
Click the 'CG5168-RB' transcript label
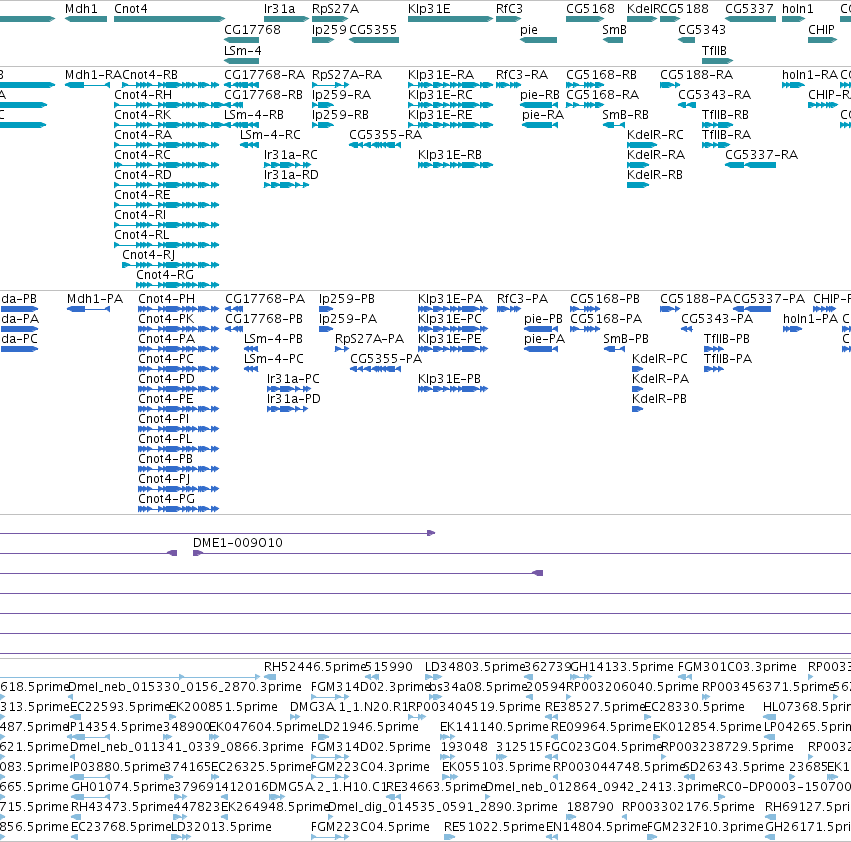click(x=601, y=75)
